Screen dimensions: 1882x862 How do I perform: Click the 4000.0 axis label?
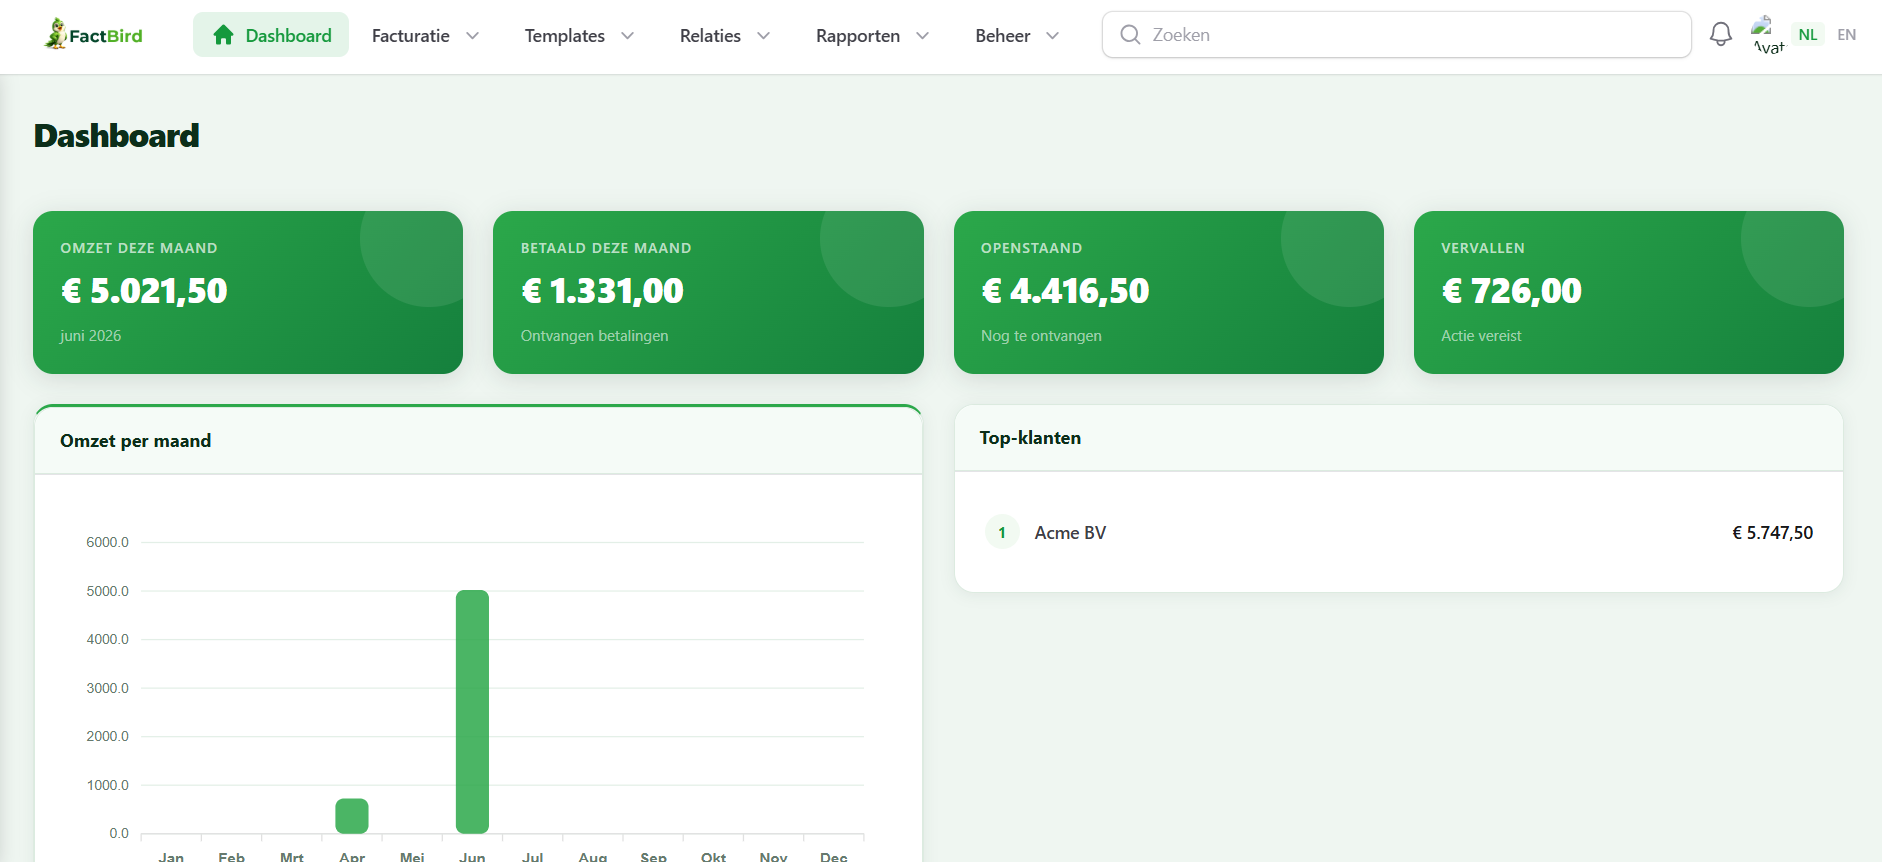tap(108, 639)
